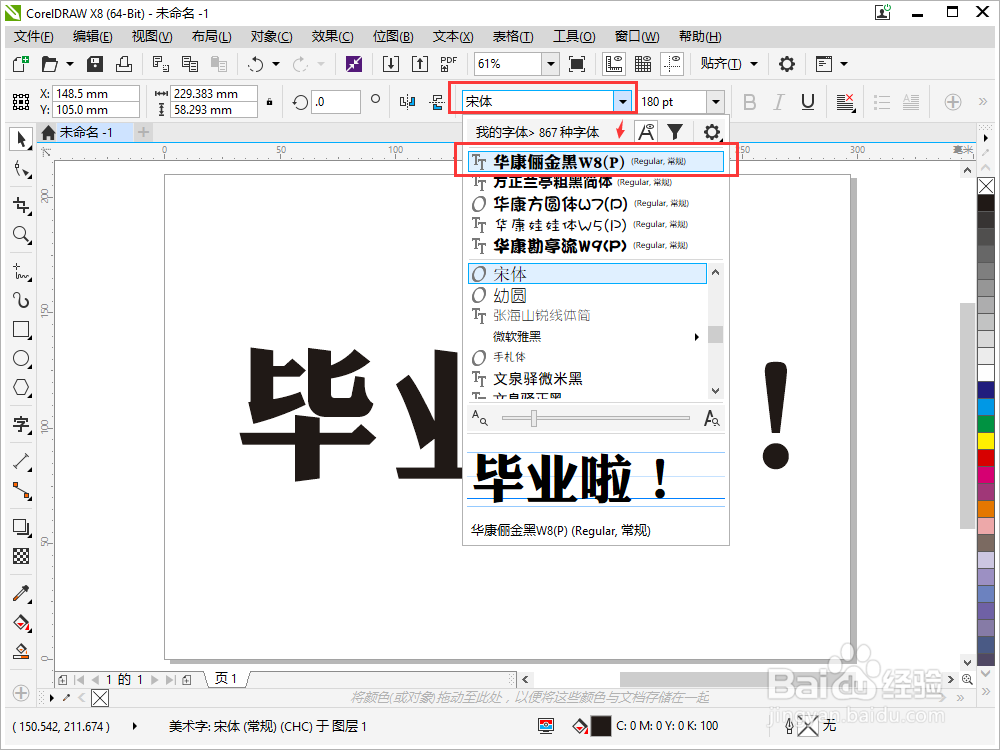Viewport: 1000px width, 750px height.
Task: Pick the yellow swatch in palette
Action: pyautogui.click(x=986, y=441)
